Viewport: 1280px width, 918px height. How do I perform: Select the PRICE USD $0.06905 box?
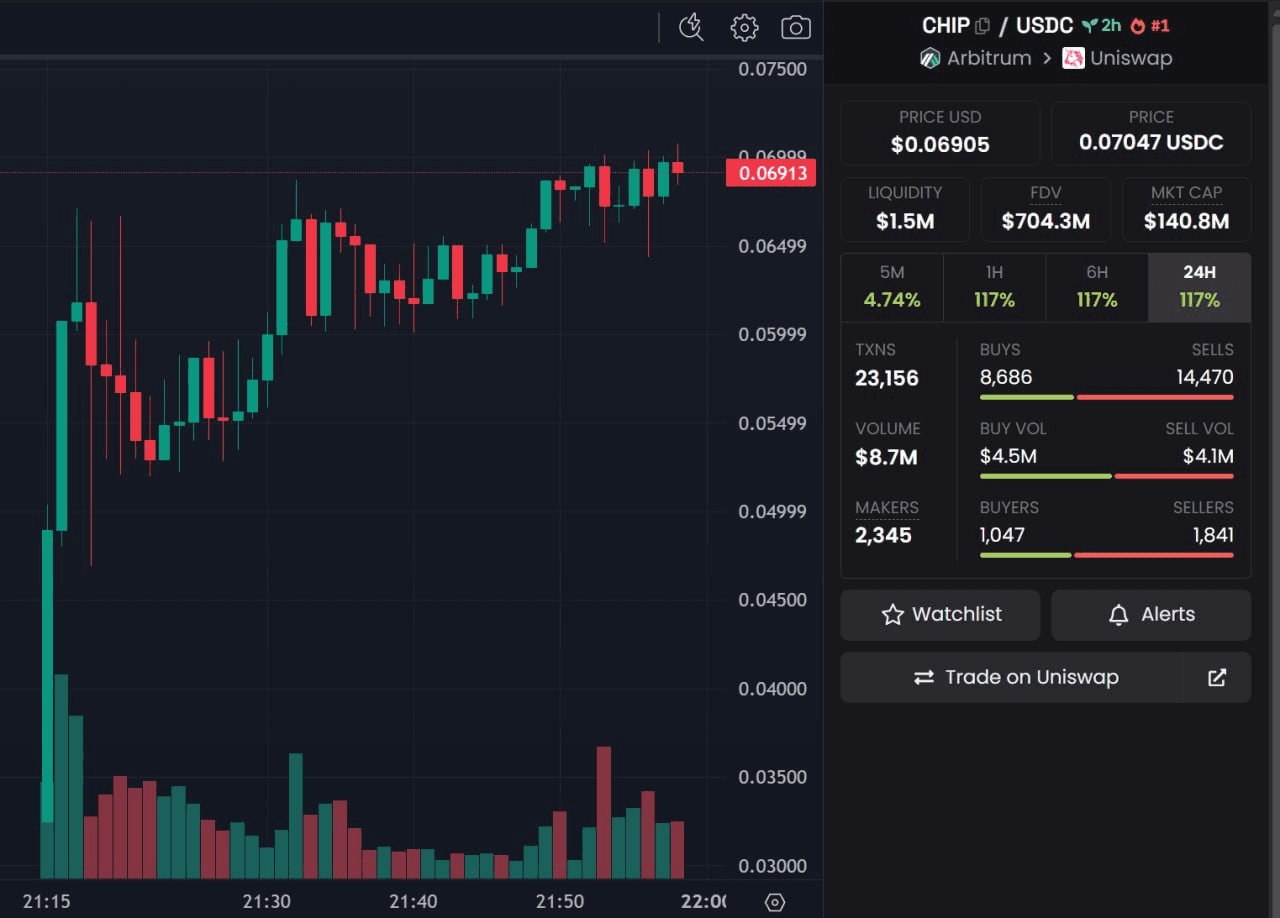[x=940, y=133]
